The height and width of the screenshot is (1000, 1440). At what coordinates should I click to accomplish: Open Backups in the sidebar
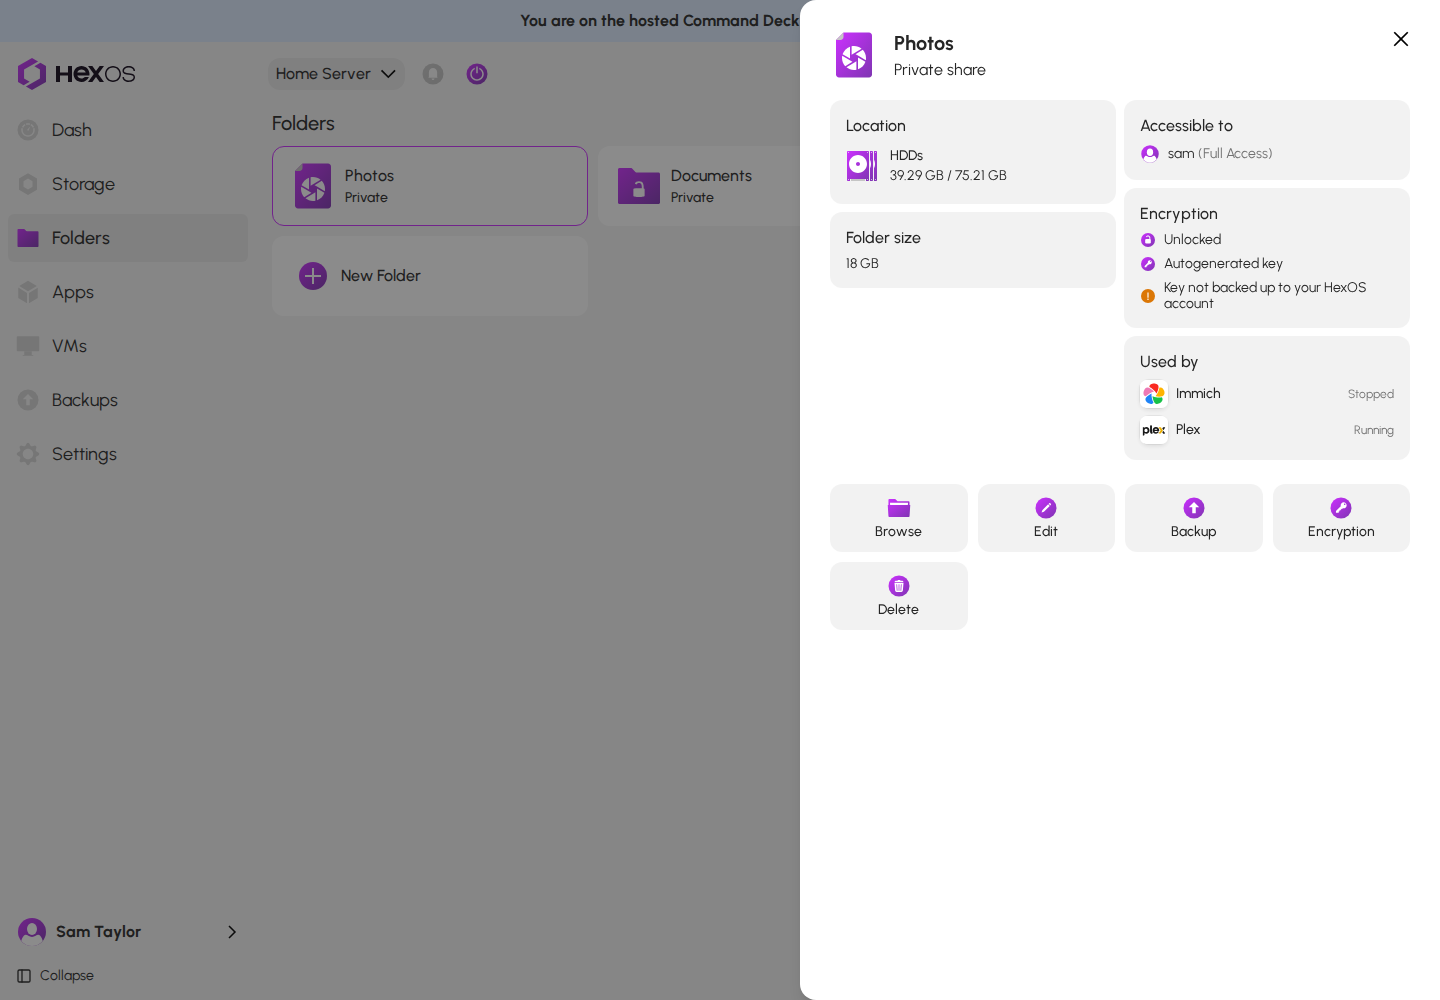click(128, 400)
